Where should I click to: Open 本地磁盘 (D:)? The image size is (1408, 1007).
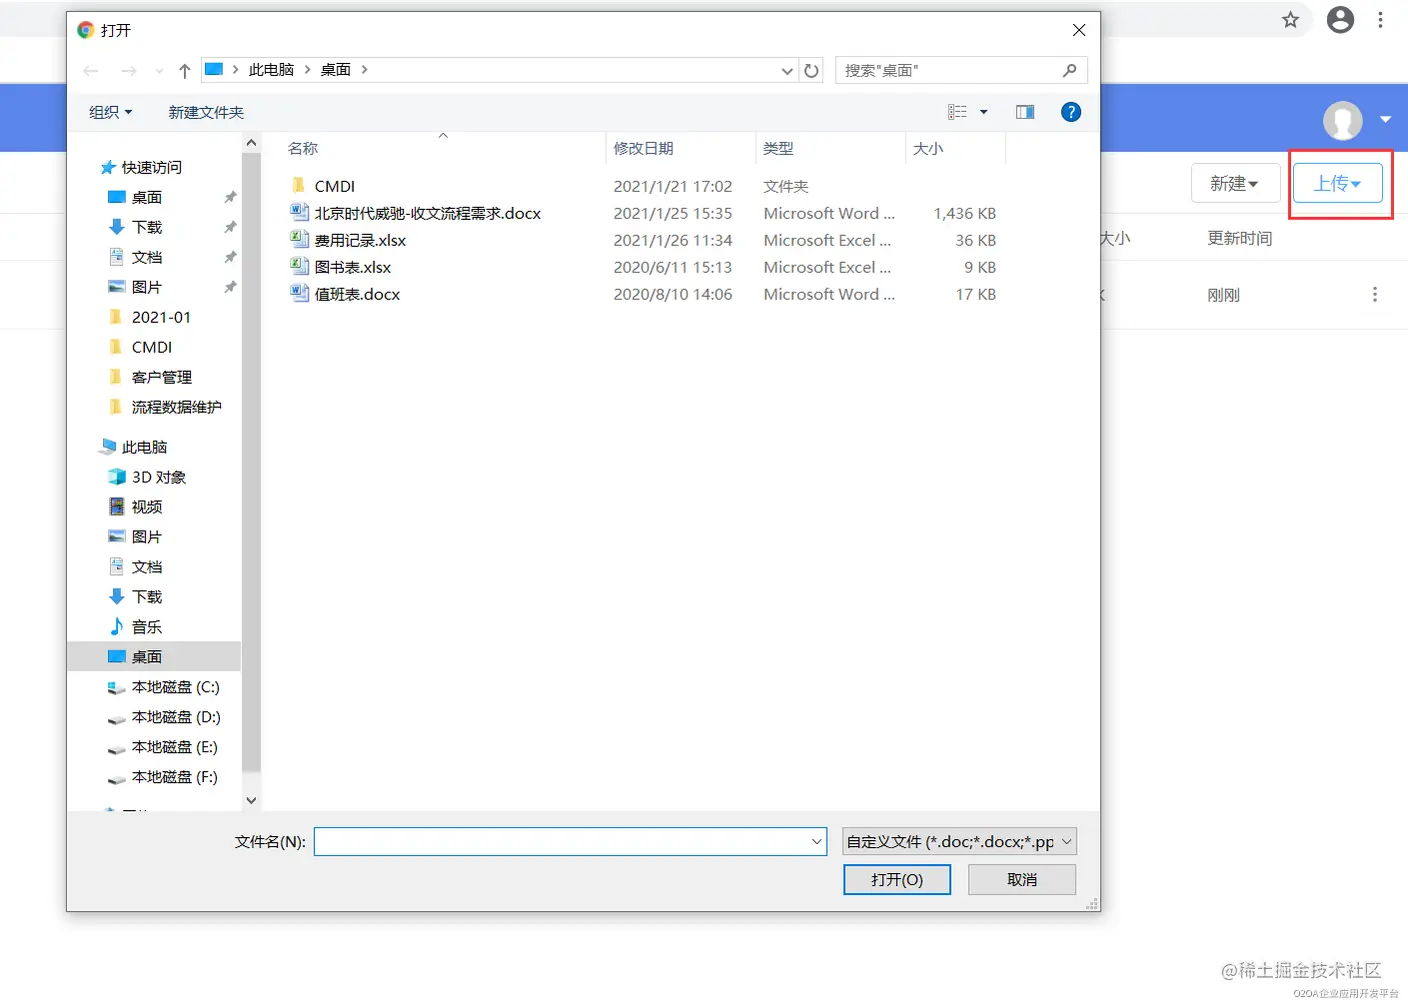[176, 717]
